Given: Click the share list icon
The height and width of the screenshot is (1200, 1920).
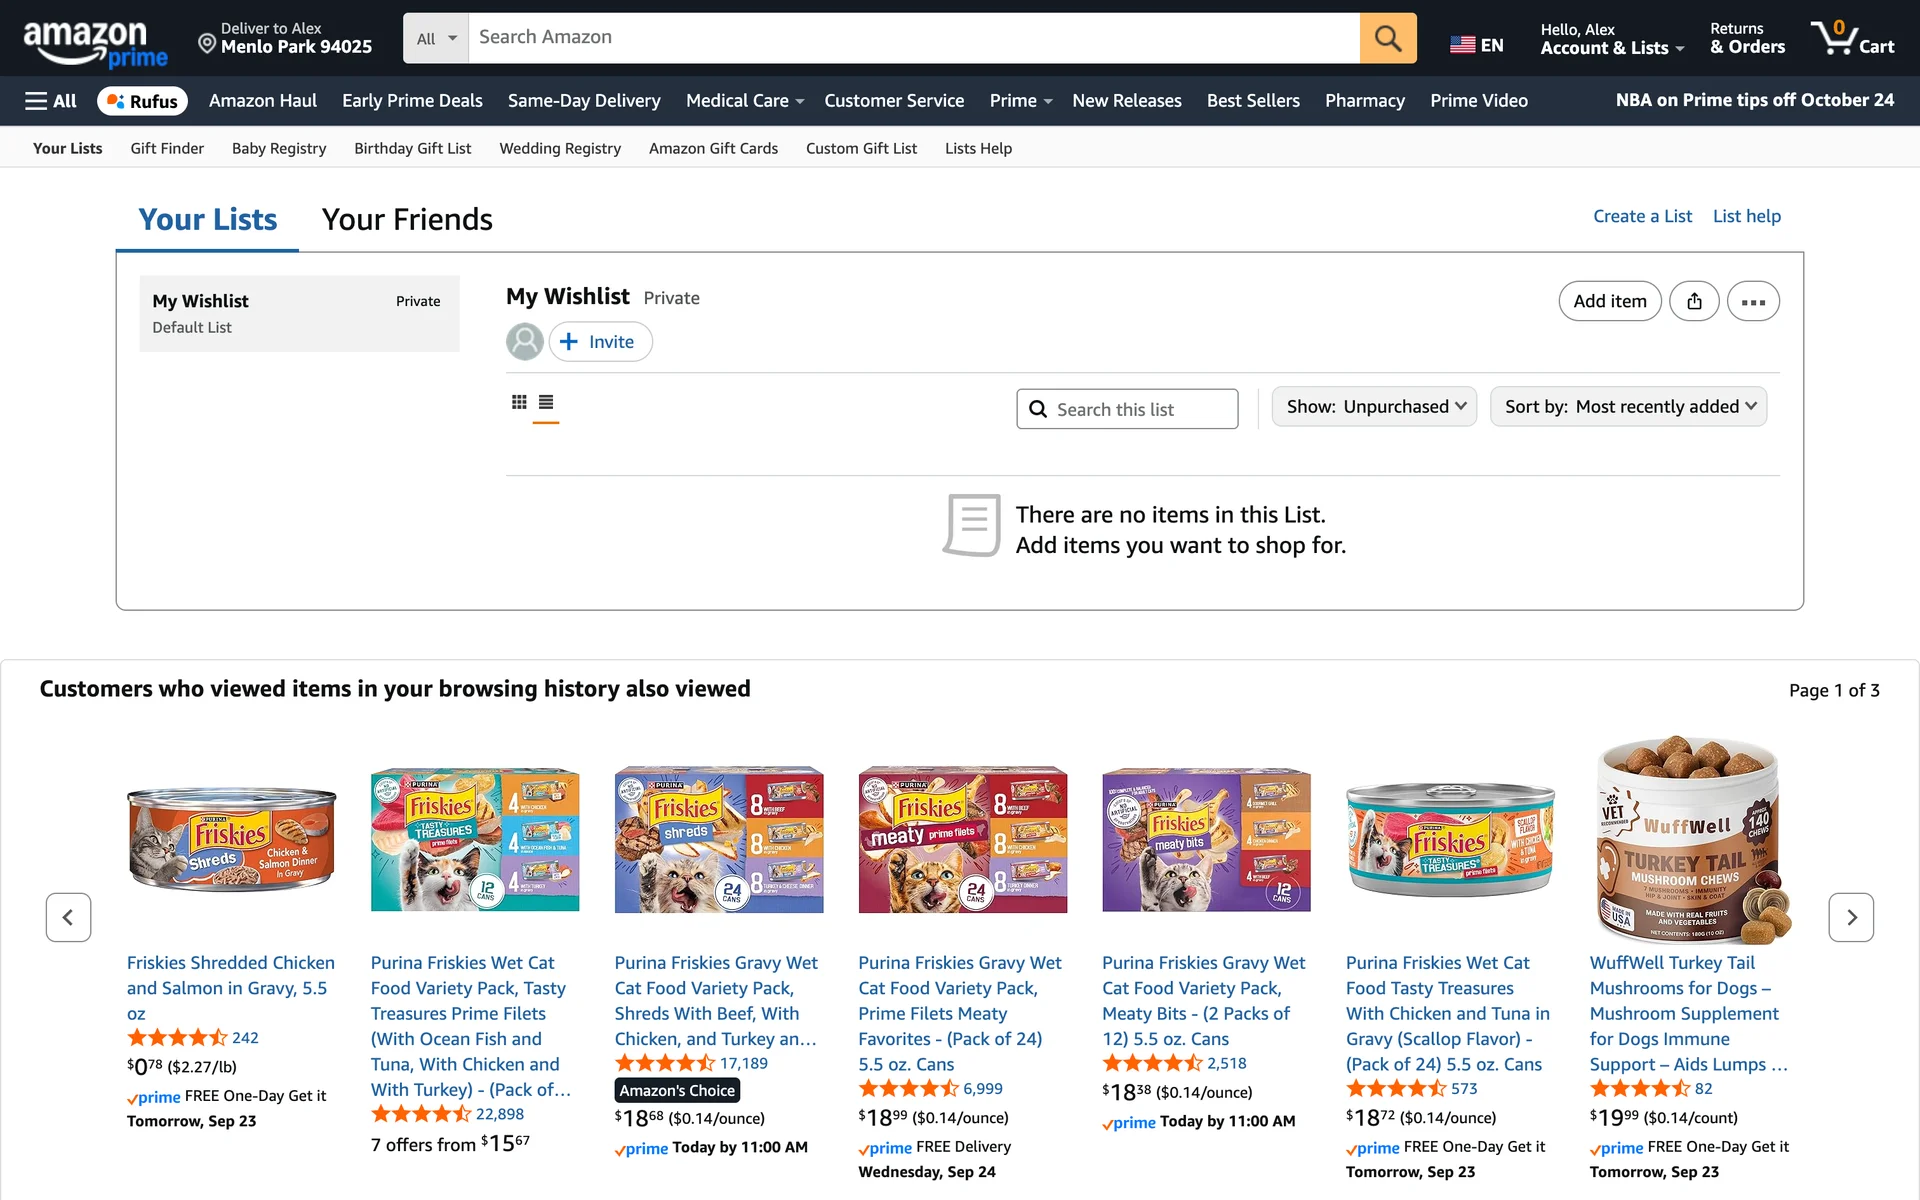Looking at the screenshot, I should coord(1694,301).
